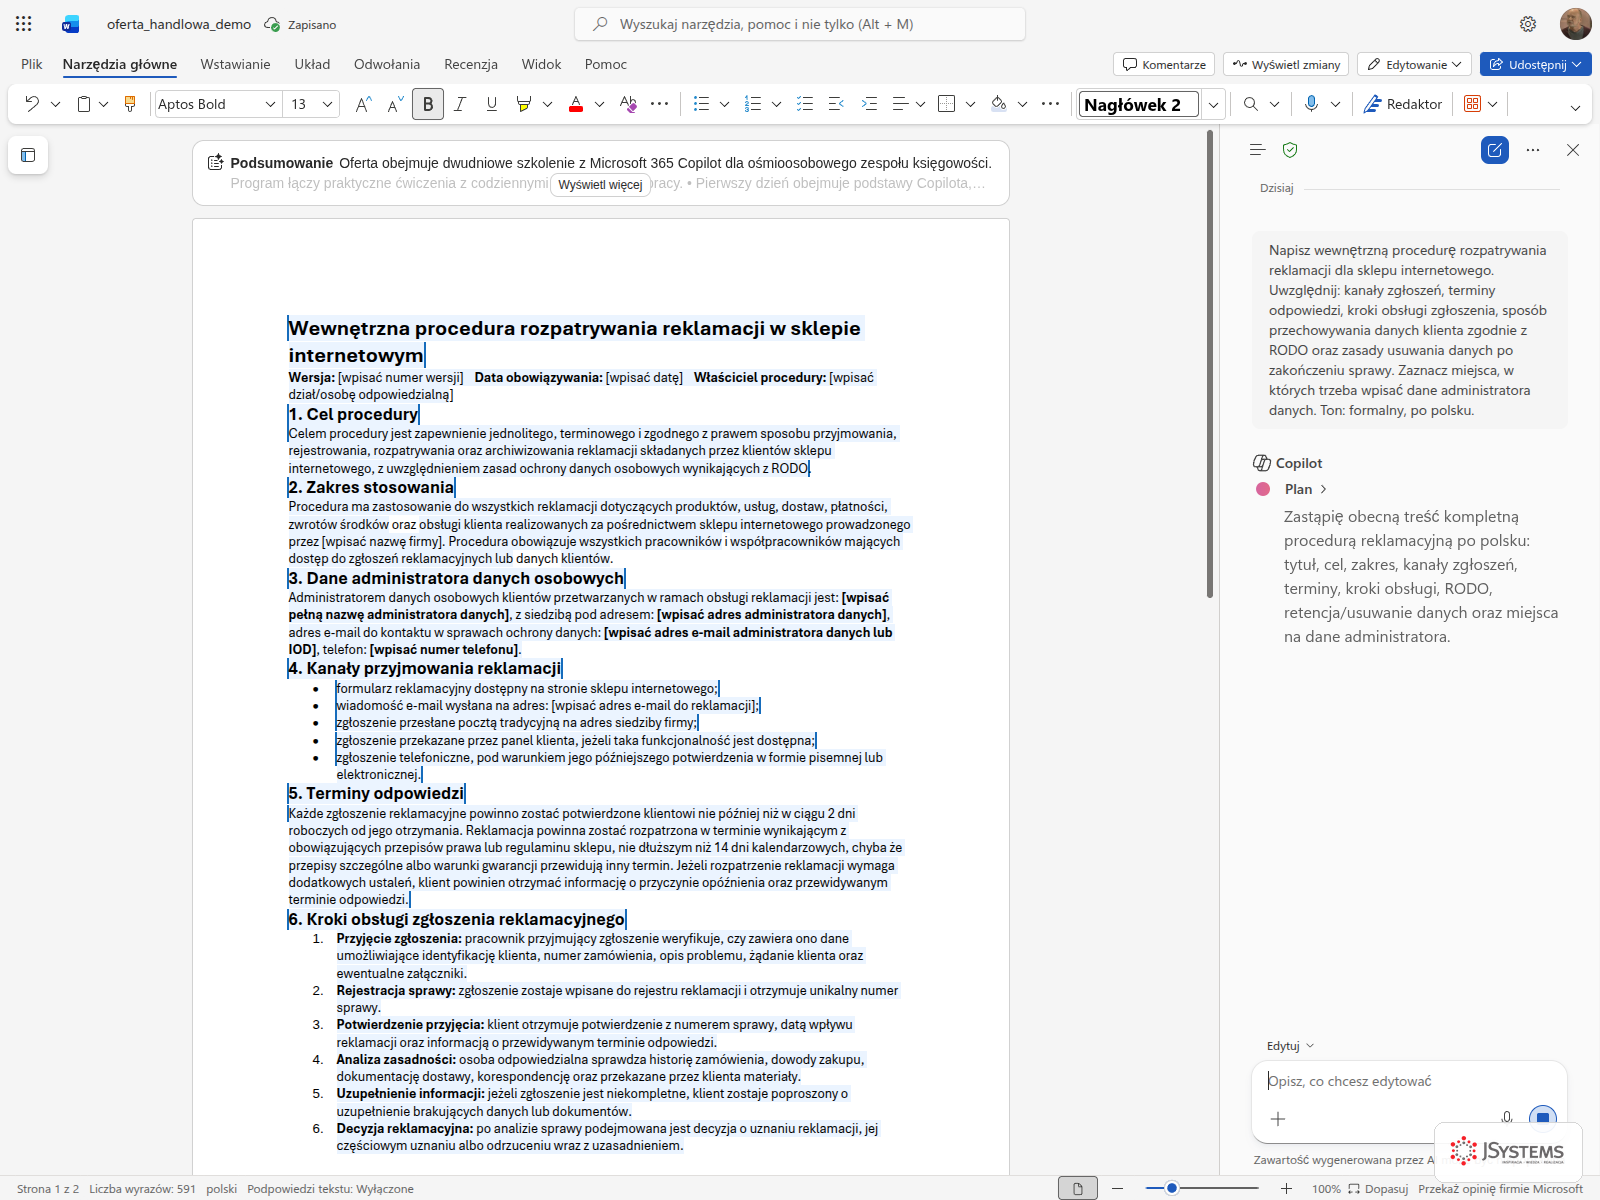Open the highlight color dropdown arrow
The height and width of the screenshot is (1200, 1600).
(547, 104)
